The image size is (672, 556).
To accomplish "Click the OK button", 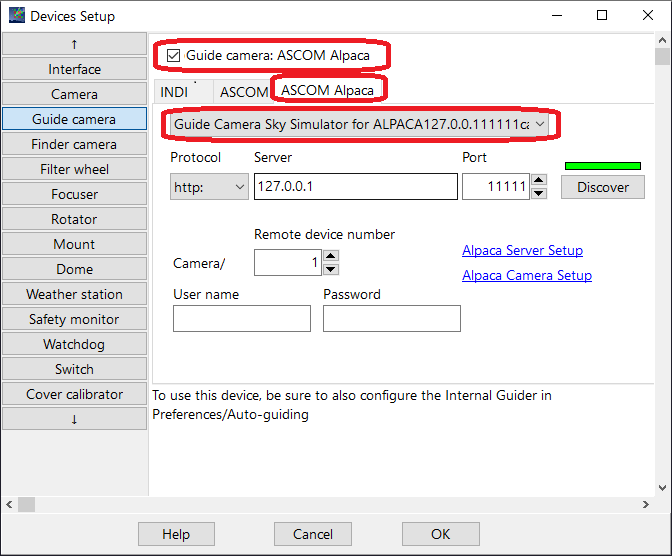I will pyautogui.click(x=440, y=534).
